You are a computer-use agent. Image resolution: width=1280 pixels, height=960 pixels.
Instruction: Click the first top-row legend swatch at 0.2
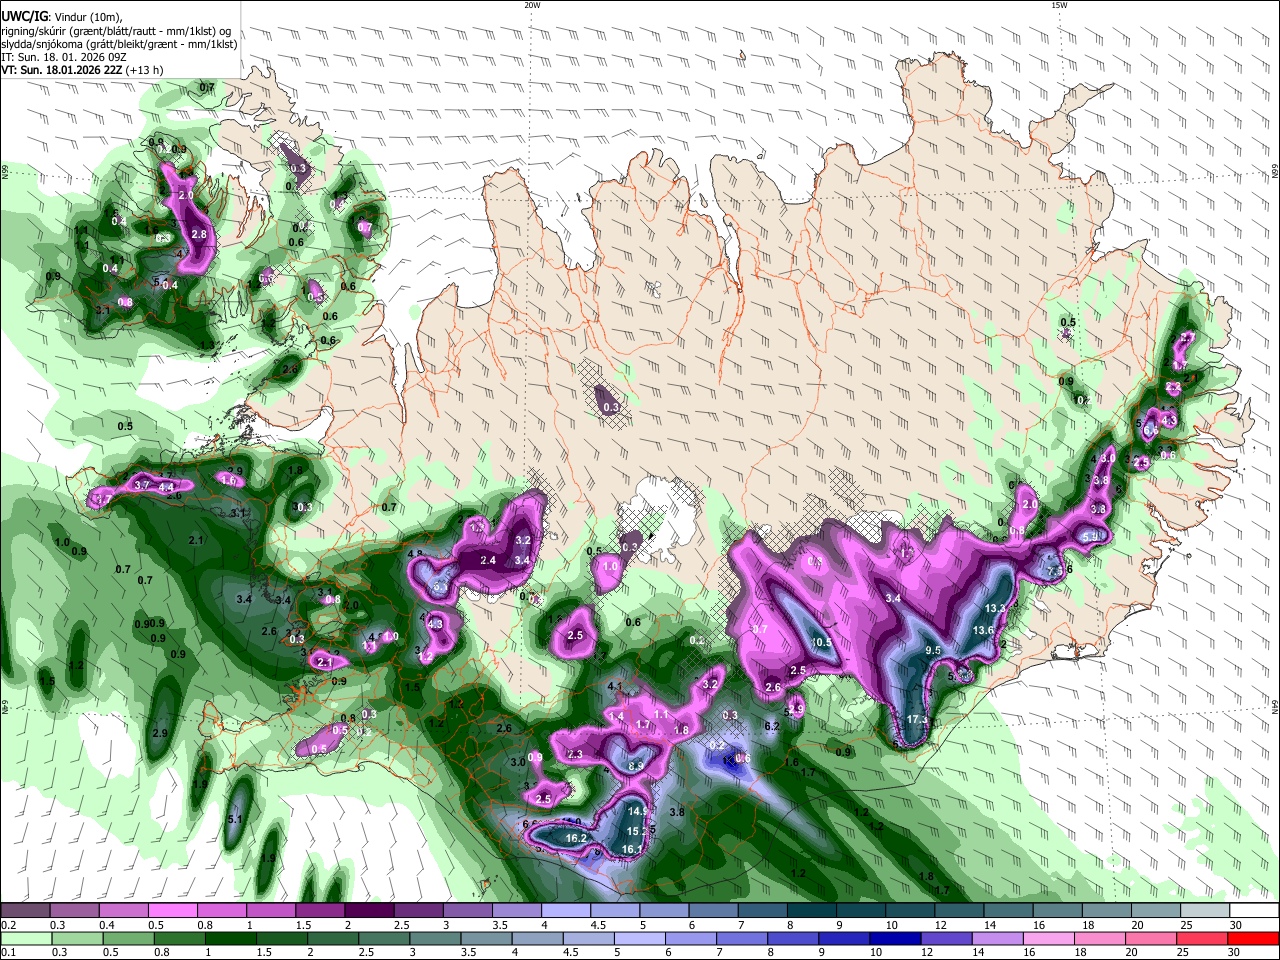point(25,911)
